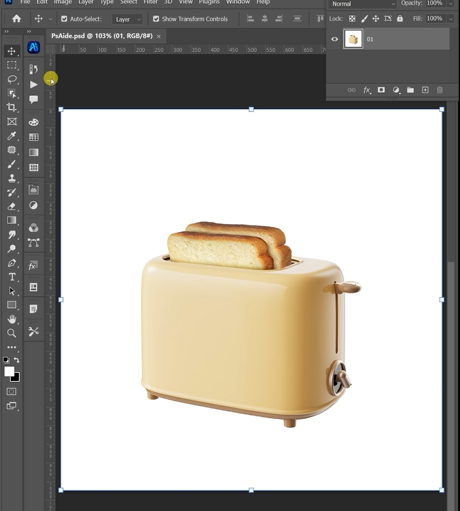The width and height of the screenshot is (460, 511).
Task: Click the color palette icon in PsAide panel
Action: (x=33, y=122)
